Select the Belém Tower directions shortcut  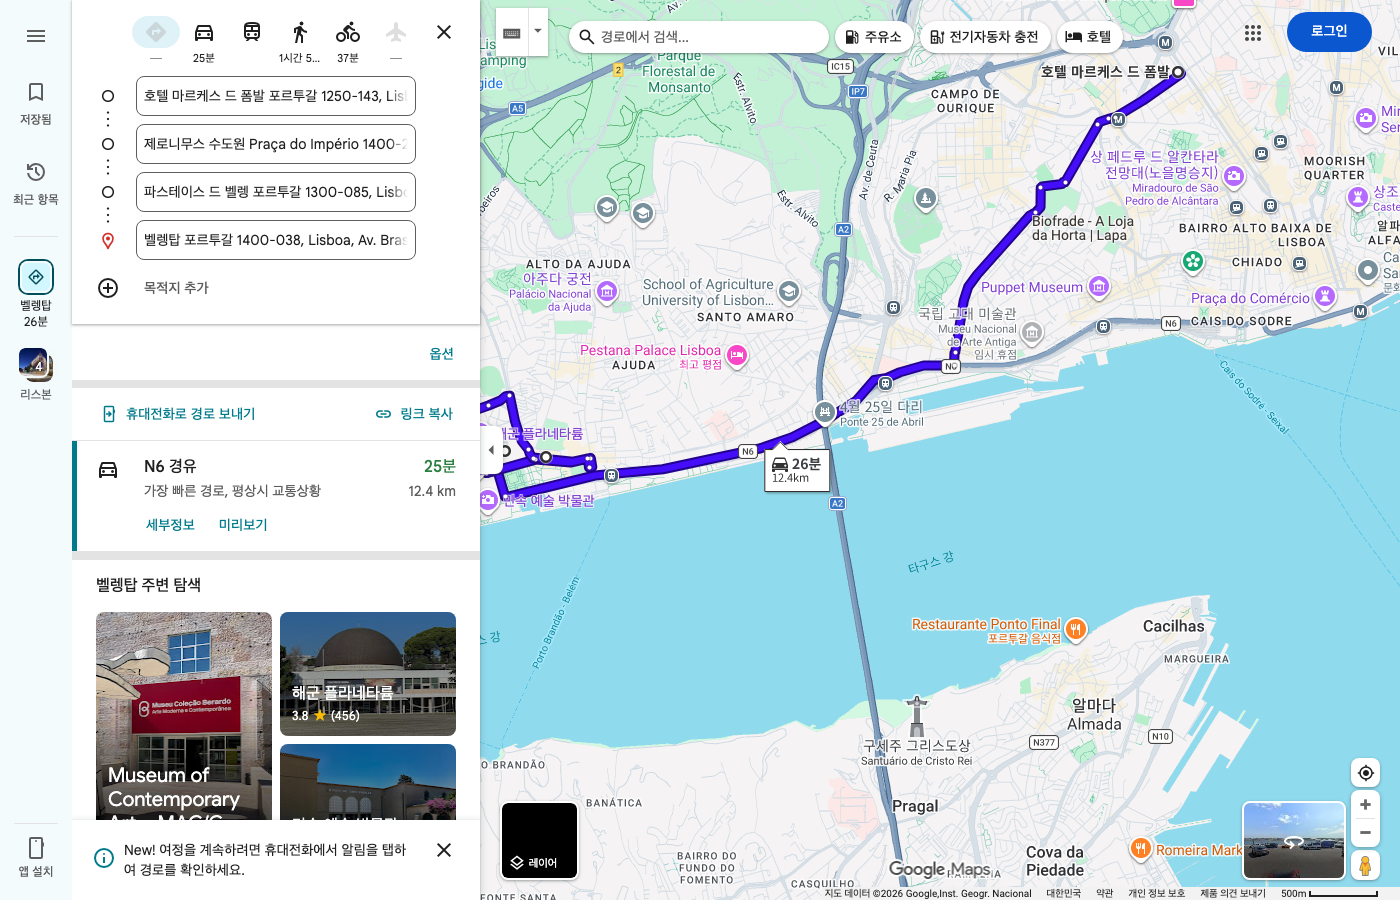click(36, 294)
